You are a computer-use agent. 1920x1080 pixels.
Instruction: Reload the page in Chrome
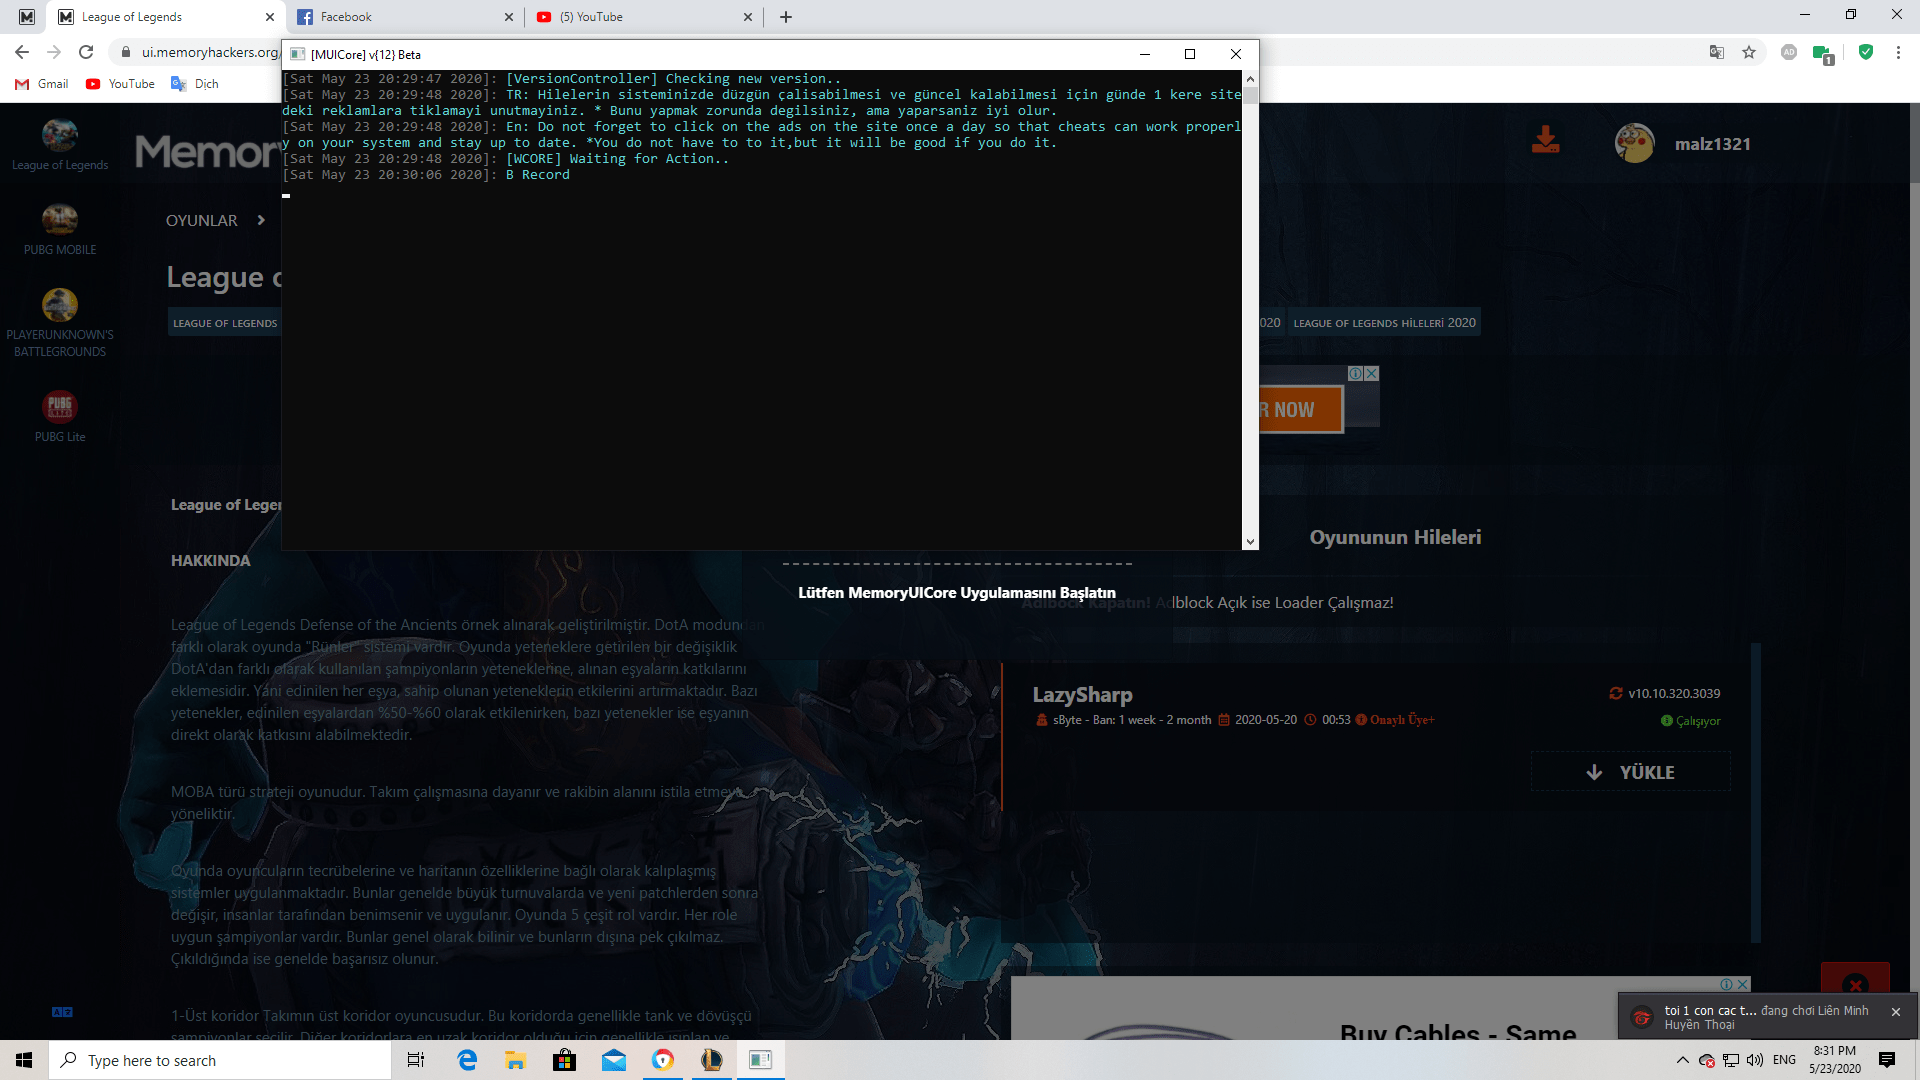86,52
